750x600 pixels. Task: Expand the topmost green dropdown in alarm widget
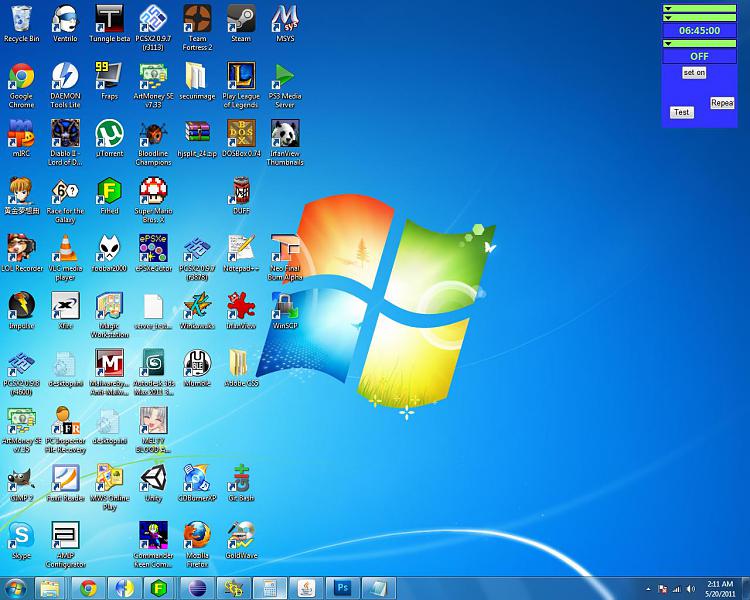[699, 8]
